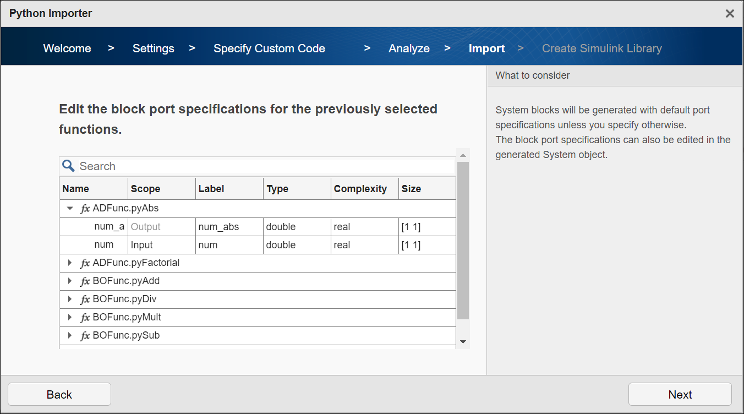Edit the num_abs label cell

point(229,227)
